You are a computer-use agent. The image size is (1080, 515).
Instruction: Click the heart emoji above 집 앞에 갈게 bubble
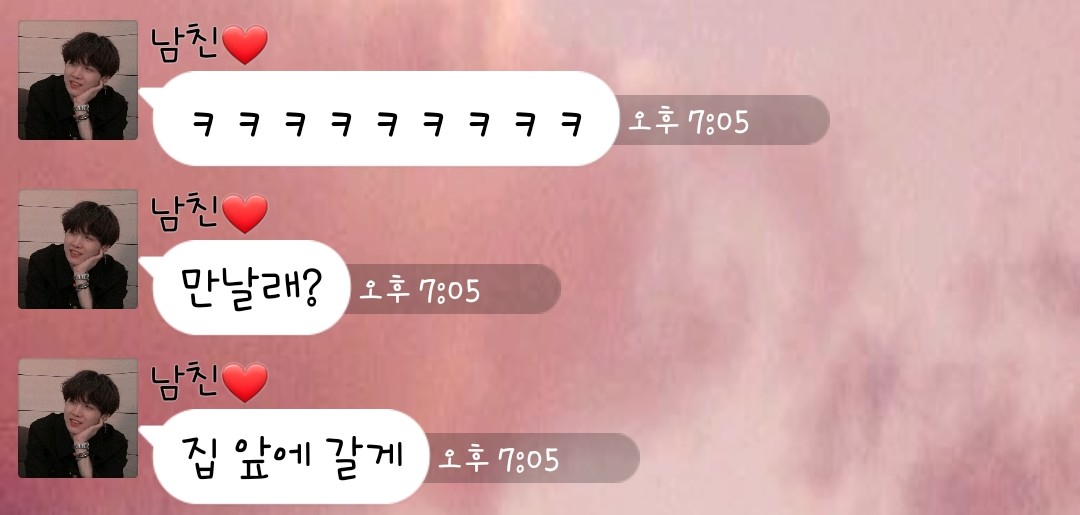click(245, 383)
